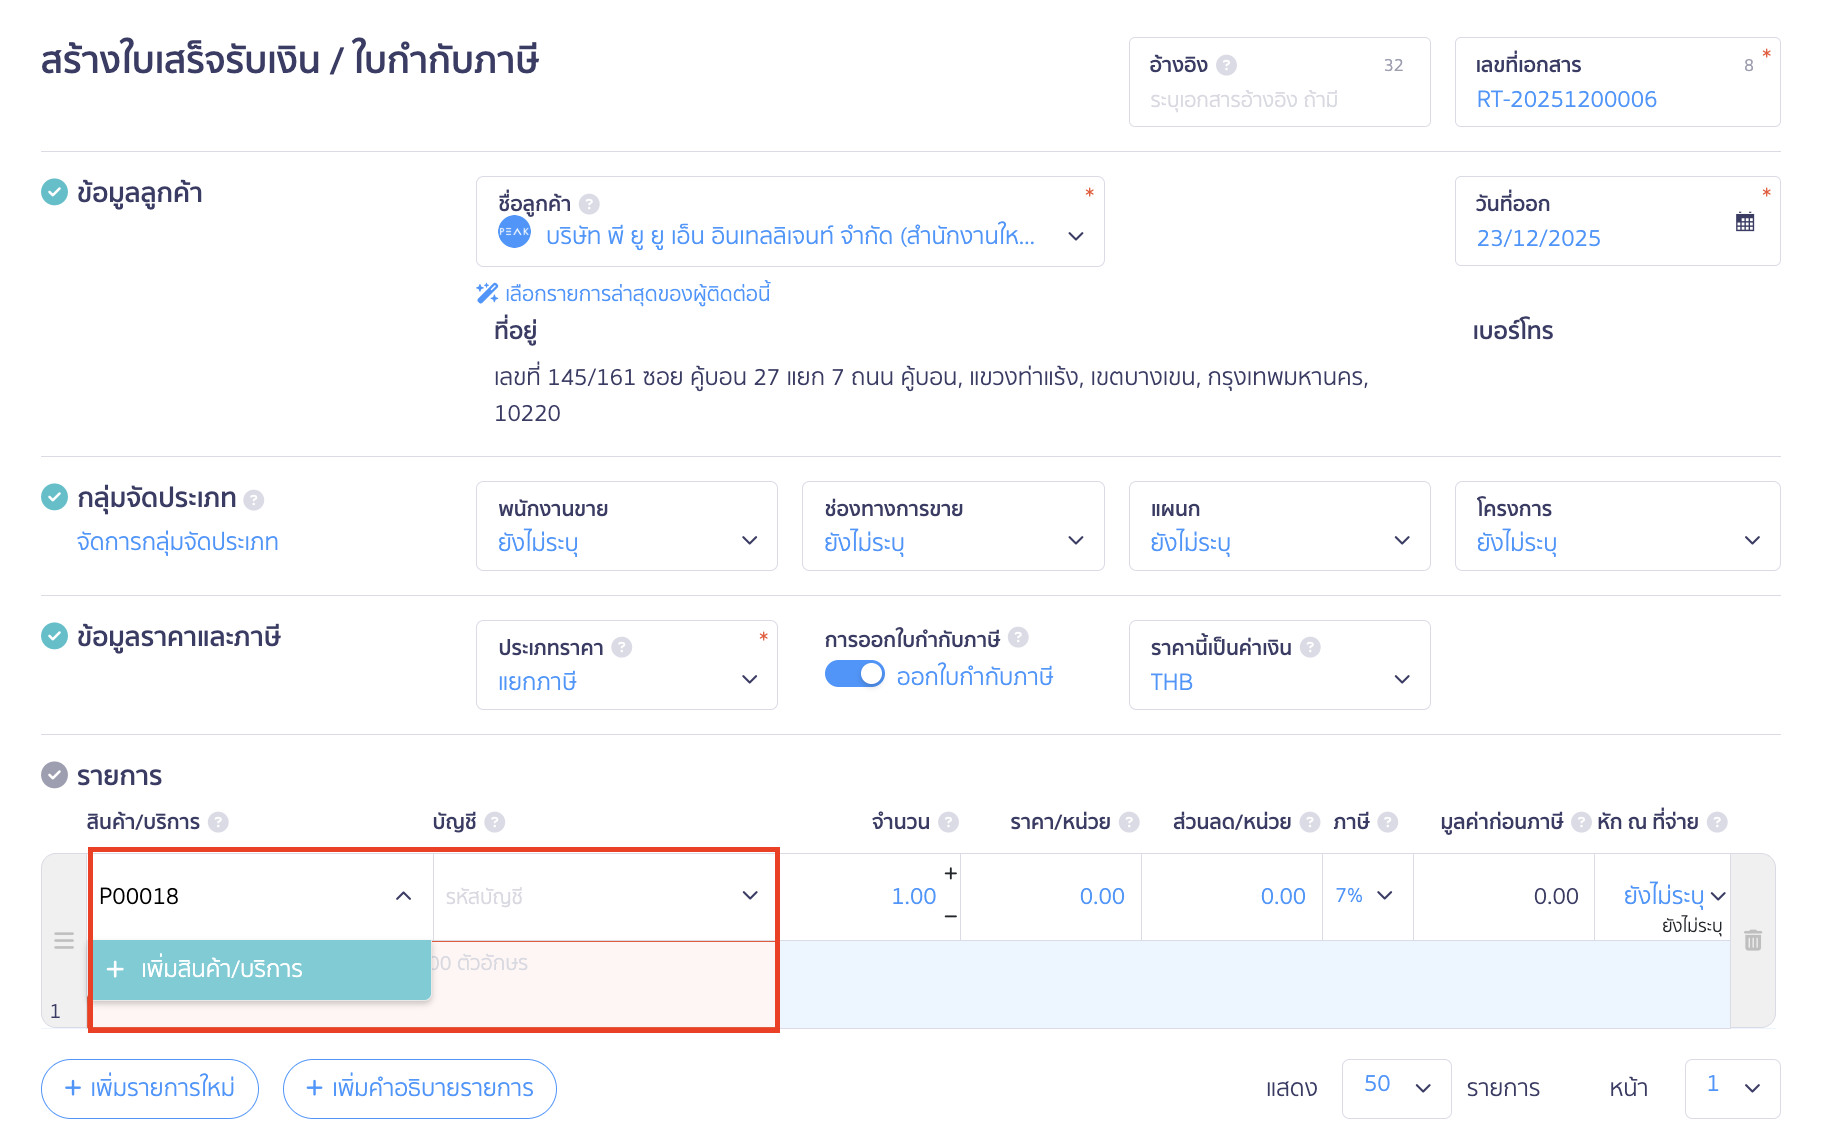Open the จัดการกลุ่มจัดประเภท link
Viewport: 1826px width, 1140px height.
pos(178,542)
